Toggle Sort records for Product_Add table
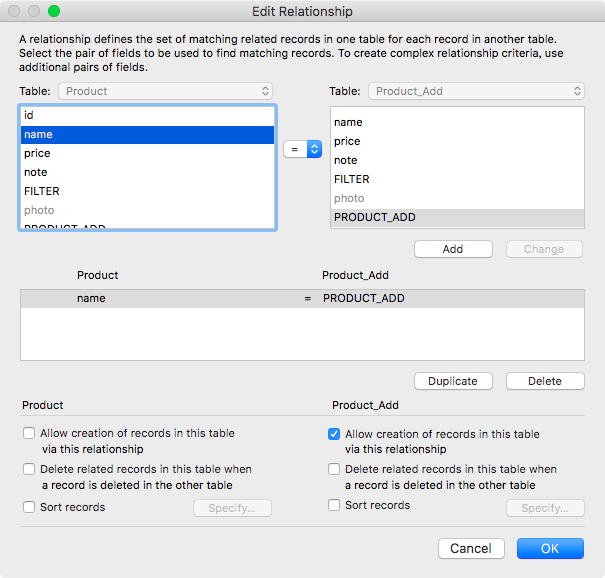Screen dimensions: 605x578 coord(334,505)
